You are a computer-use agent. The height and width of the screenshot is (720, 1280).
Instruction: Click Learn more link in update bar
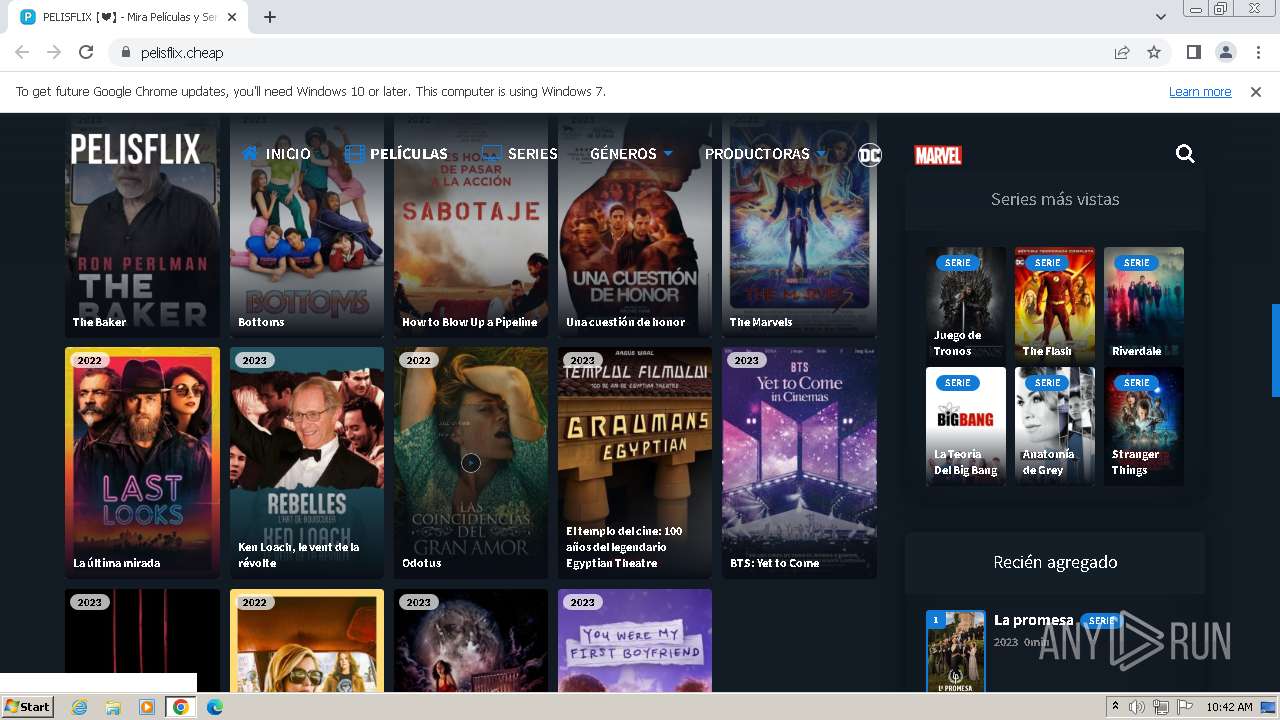coord(1200,91)
